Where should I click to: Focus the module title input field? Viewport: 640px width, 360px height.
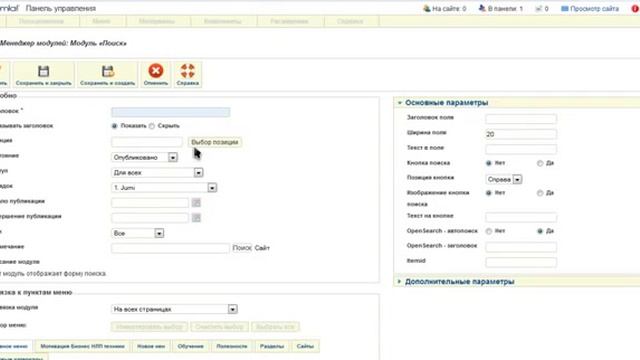pyautogui.click(x=171, y=112)
